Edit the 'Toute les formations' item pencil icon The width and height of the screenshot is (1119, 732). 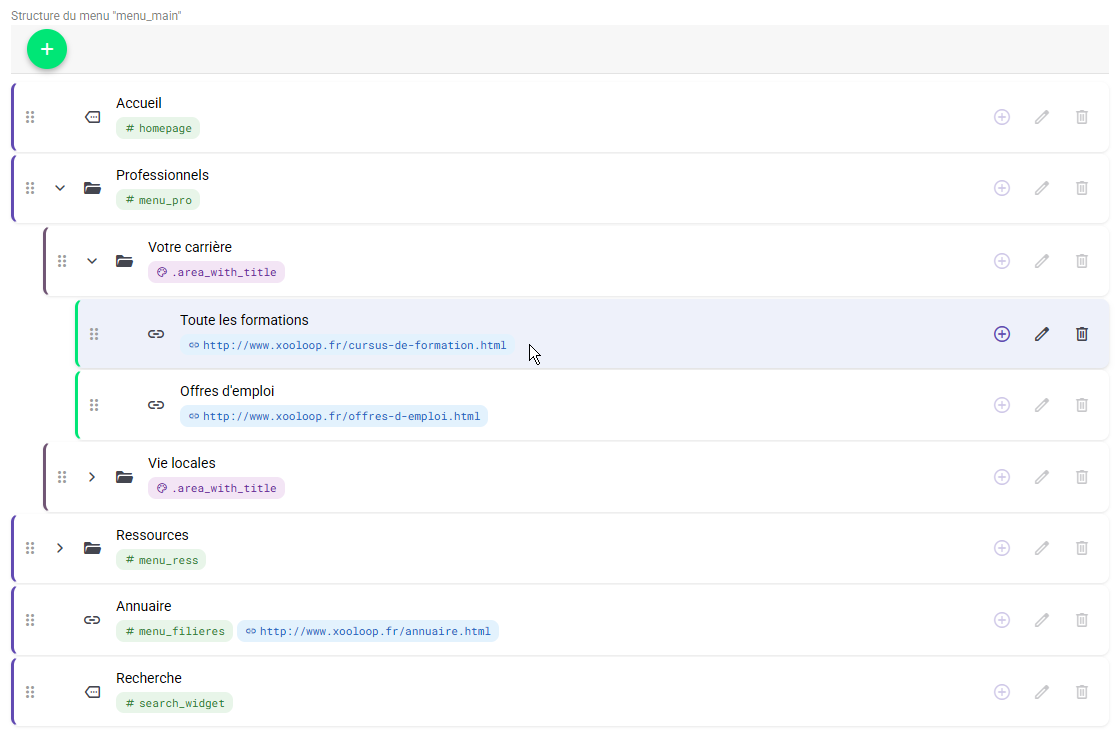click(x=1041, y=334)
